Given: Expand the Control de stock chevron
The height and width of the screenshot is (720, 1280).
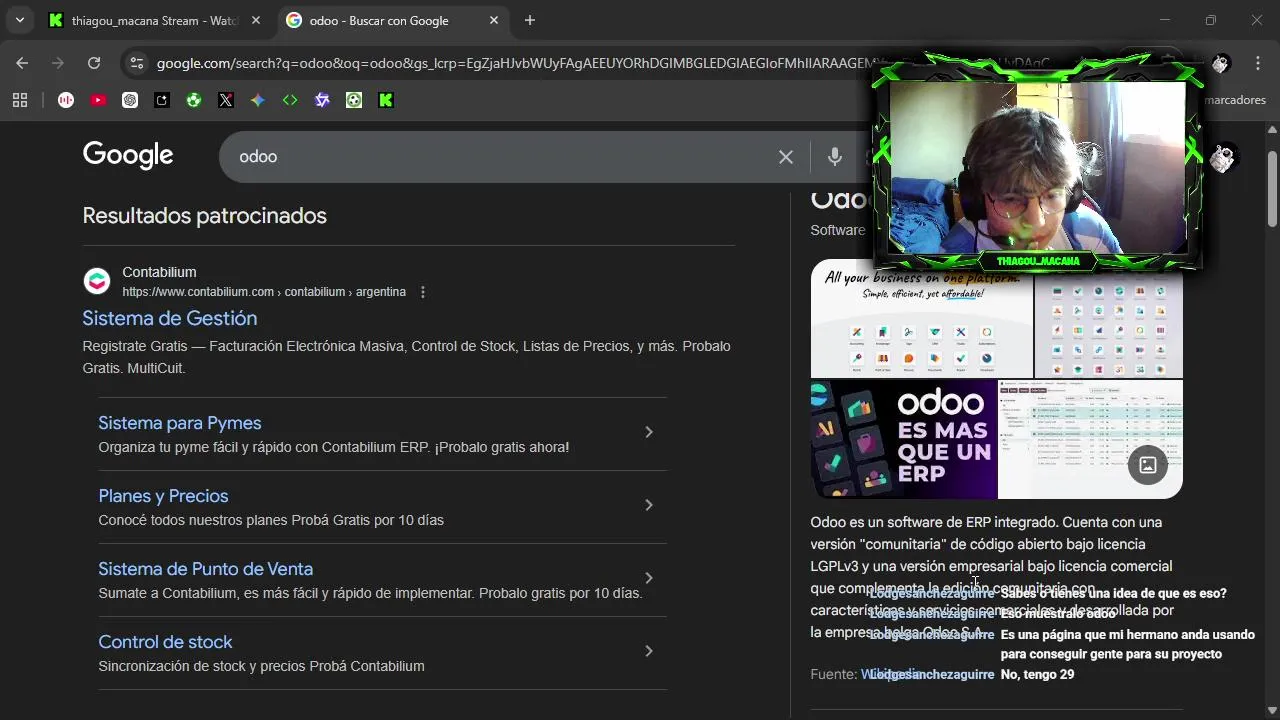Looking at the screenshot, I should click(x=649, y=651).
